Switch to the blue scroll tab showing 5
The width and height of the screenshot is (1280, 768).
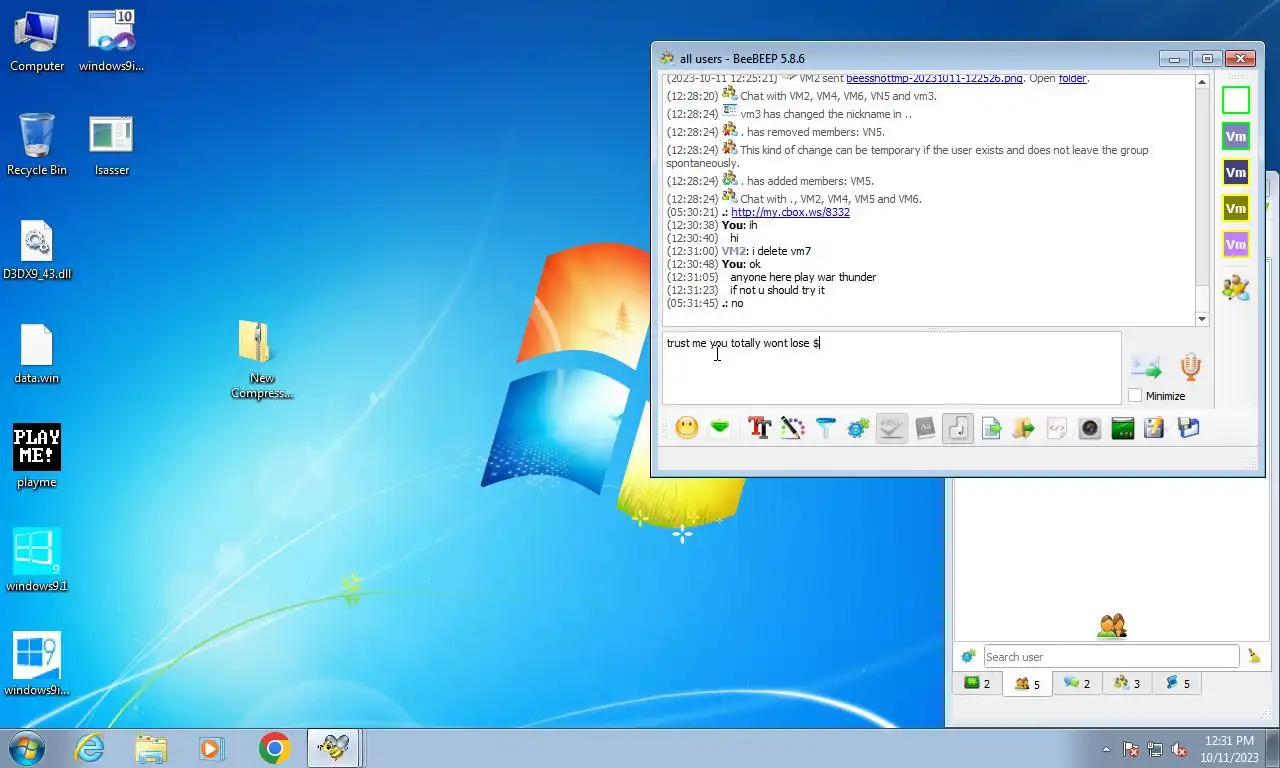(1177, 683)
